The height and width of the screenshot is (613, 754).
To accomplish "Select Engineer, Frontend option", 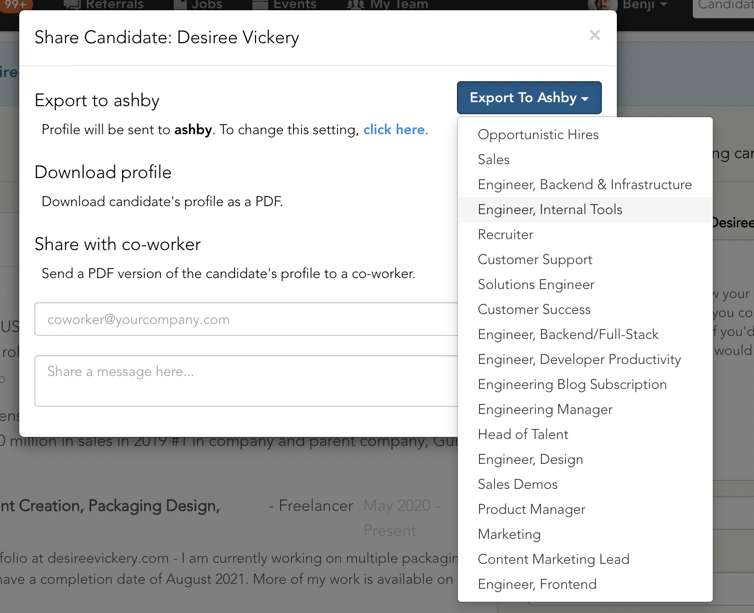I will coord(585,585).
